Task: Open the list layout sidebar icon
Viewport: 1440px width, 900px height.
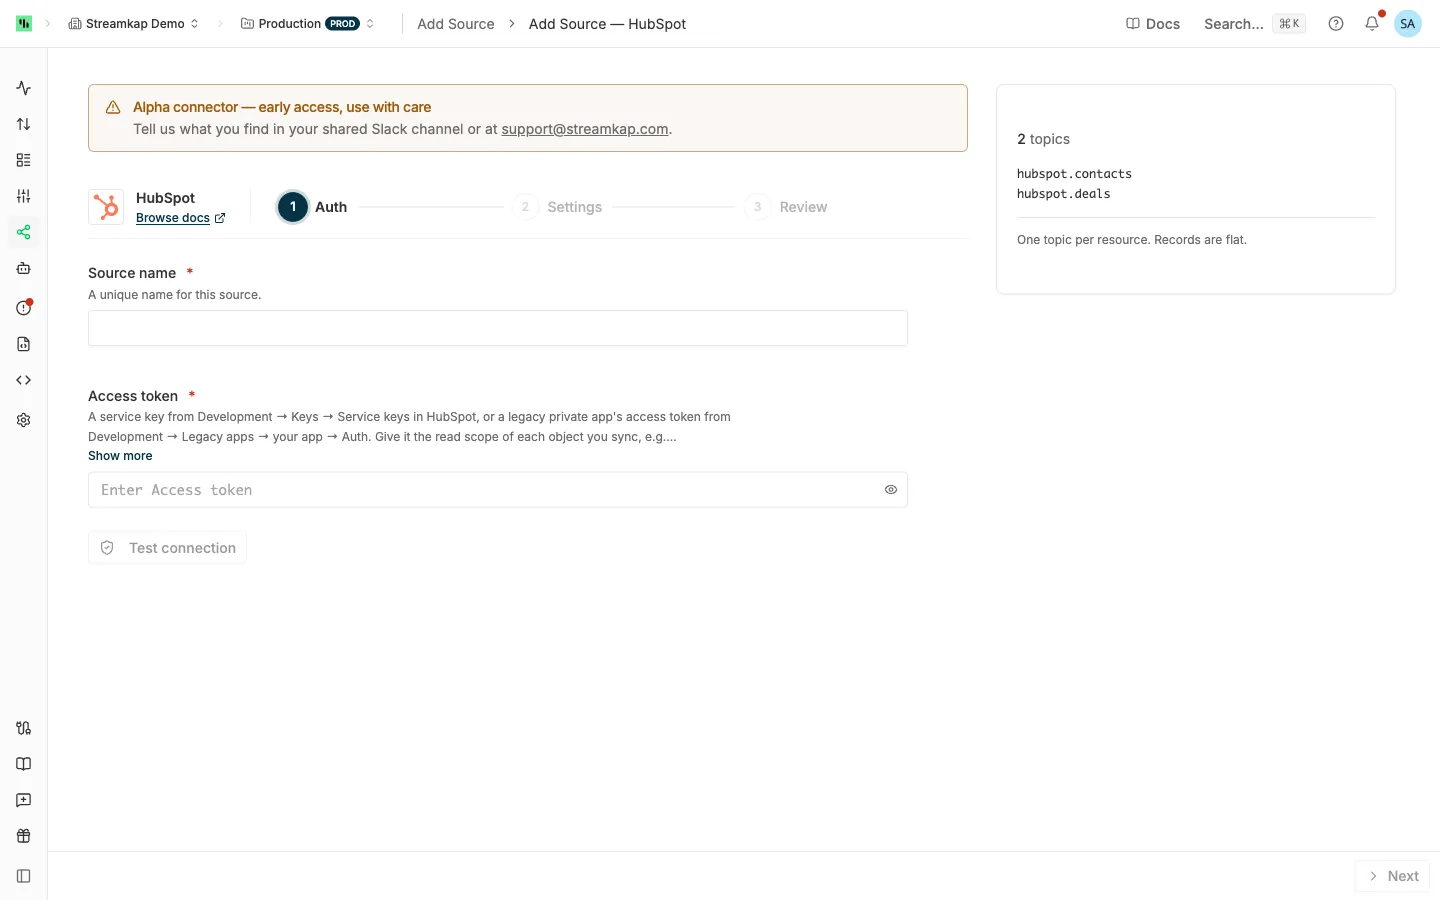Action: [x=24, y=160]
